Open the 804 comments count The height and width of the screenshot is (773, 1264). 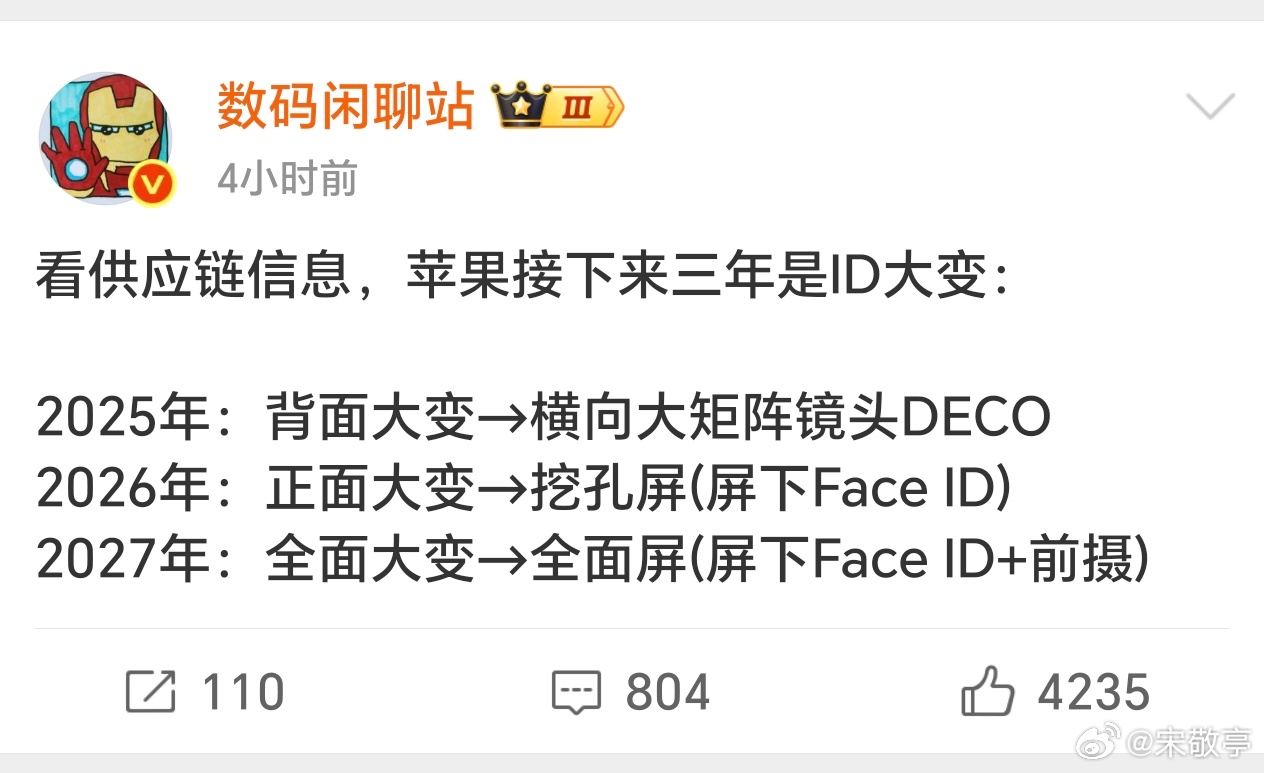(x=668, y=692)
